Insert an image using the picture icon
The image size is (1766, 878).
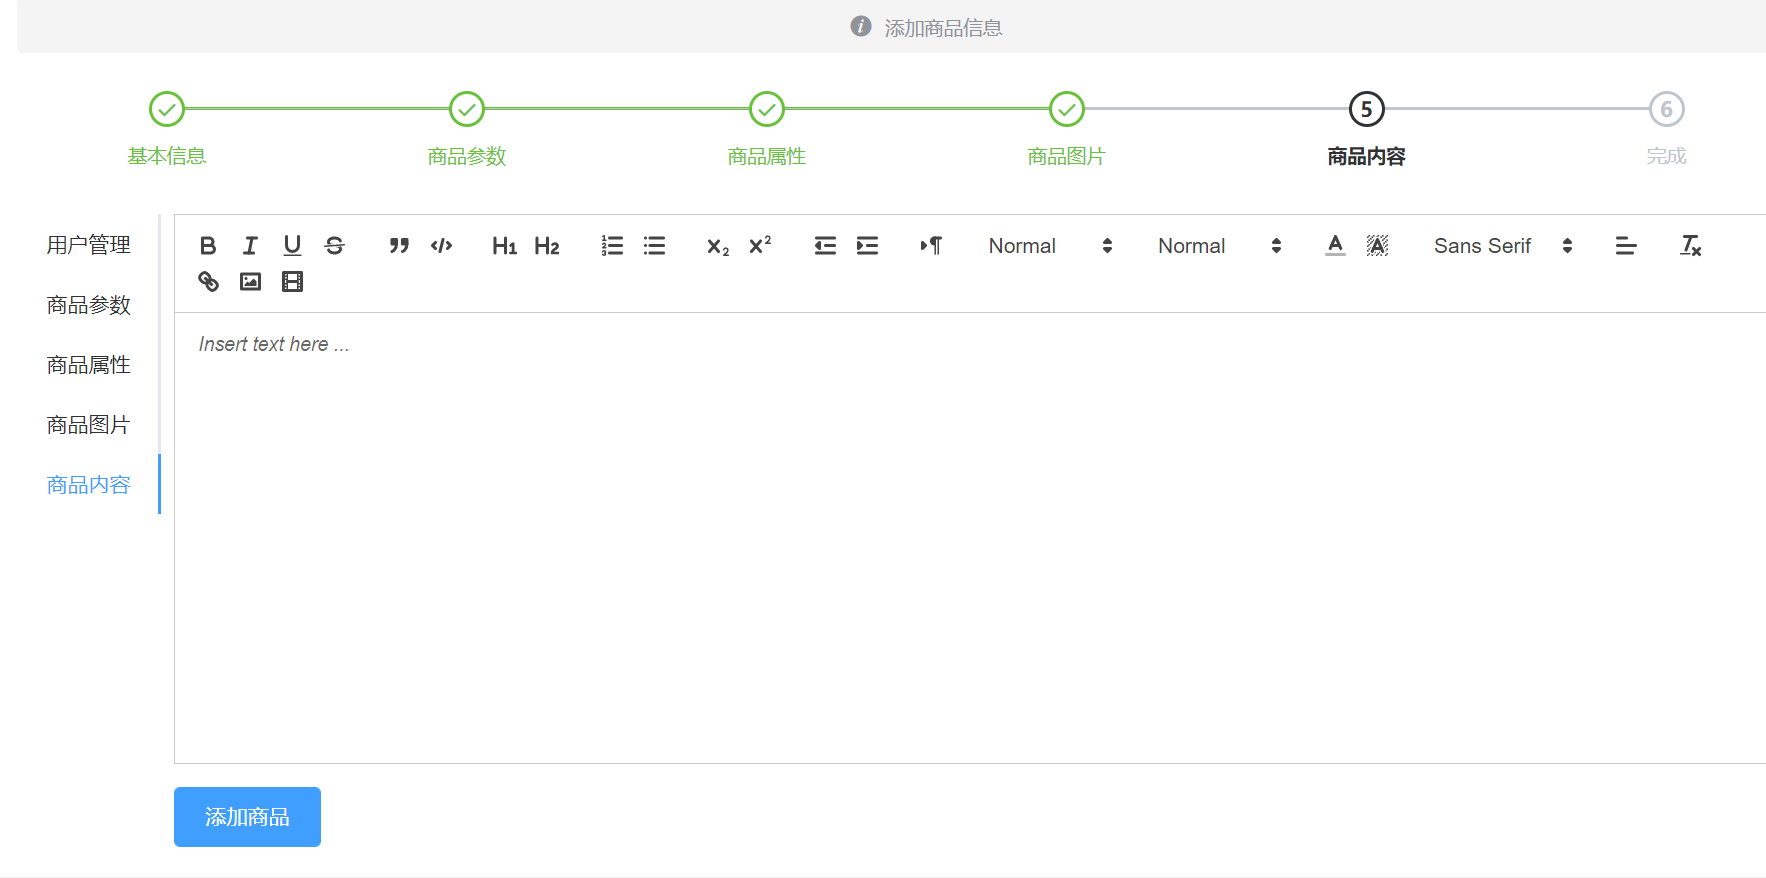click(250, 282)
